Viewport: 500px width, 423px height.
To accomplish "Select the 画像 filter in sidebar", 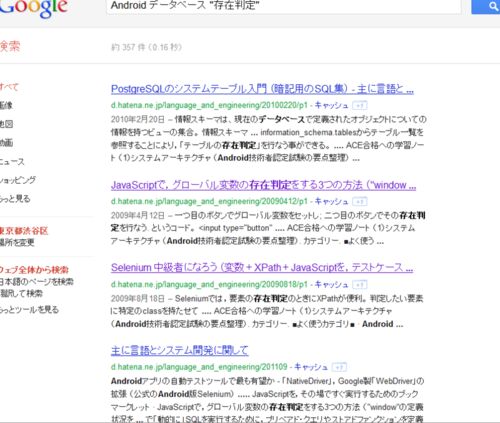I will click(6, 106).
